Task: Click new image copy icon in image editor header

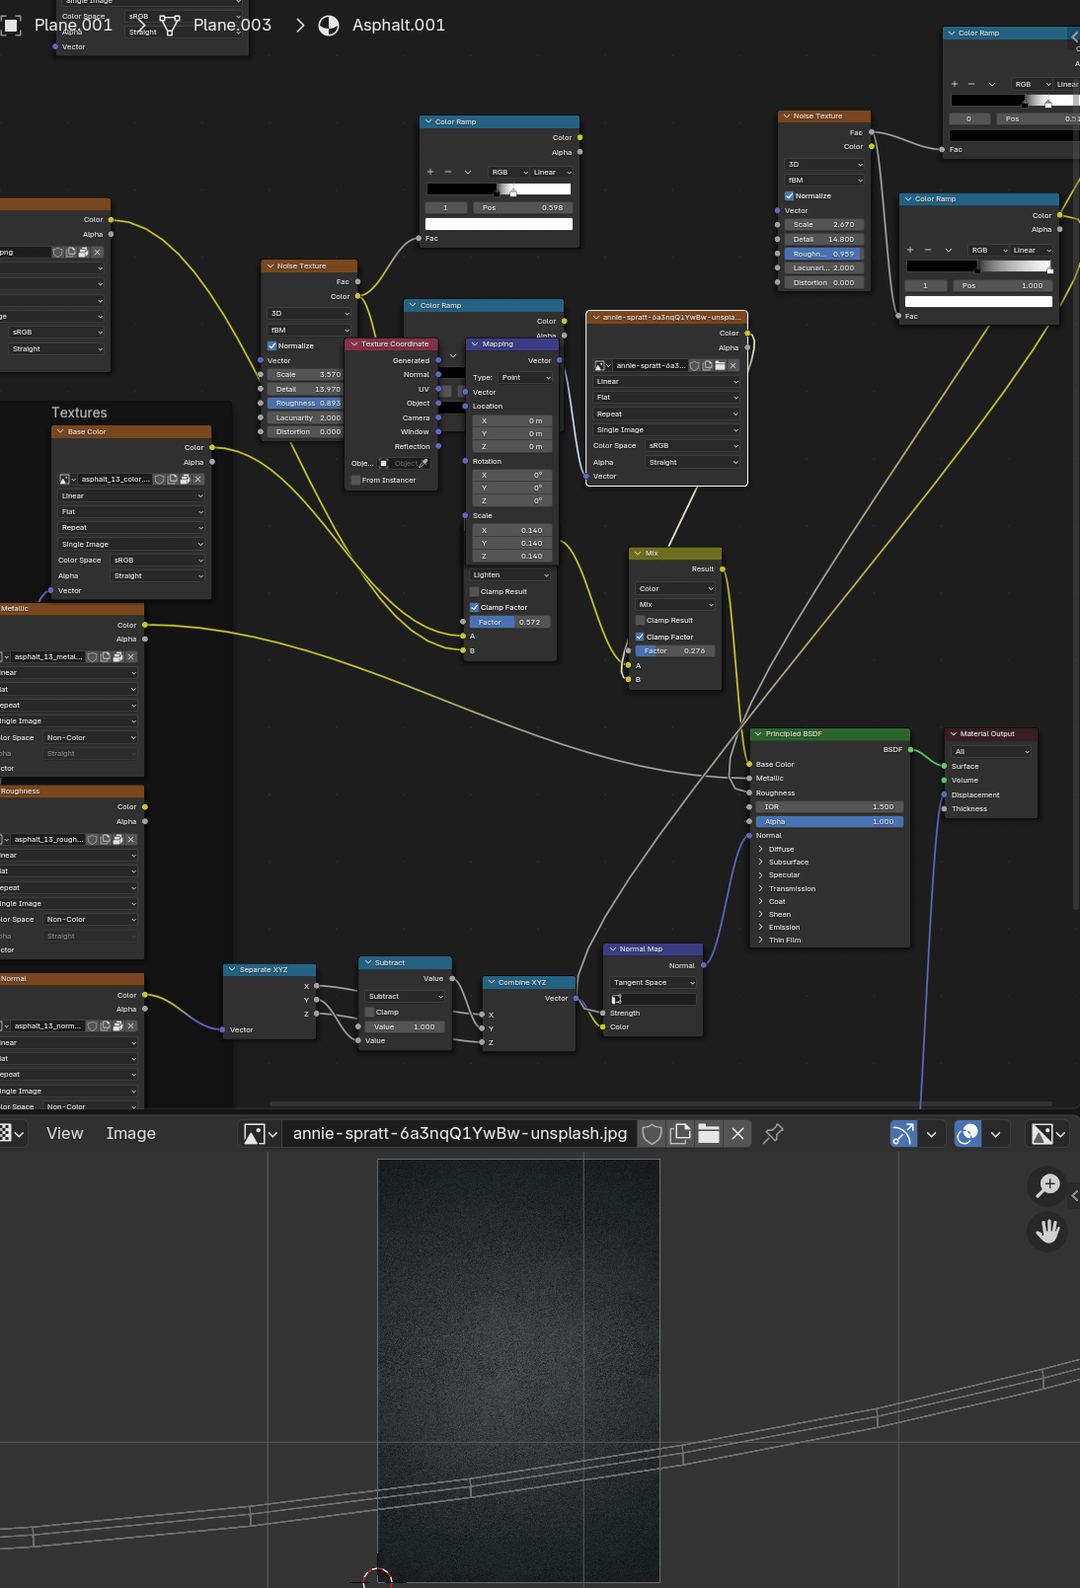Action: point(680,1133)
